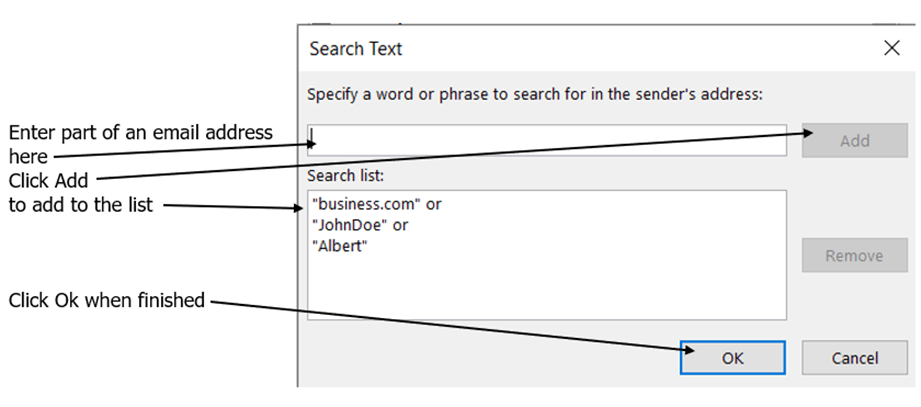Click the Add button

(855, 140)
